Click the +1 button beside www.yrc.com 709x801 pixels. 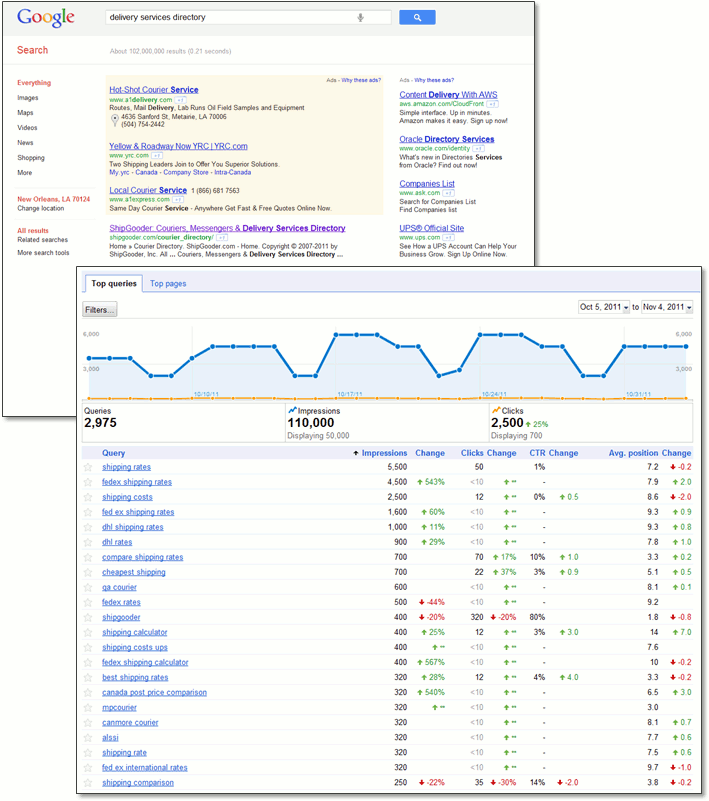(157, 155)
